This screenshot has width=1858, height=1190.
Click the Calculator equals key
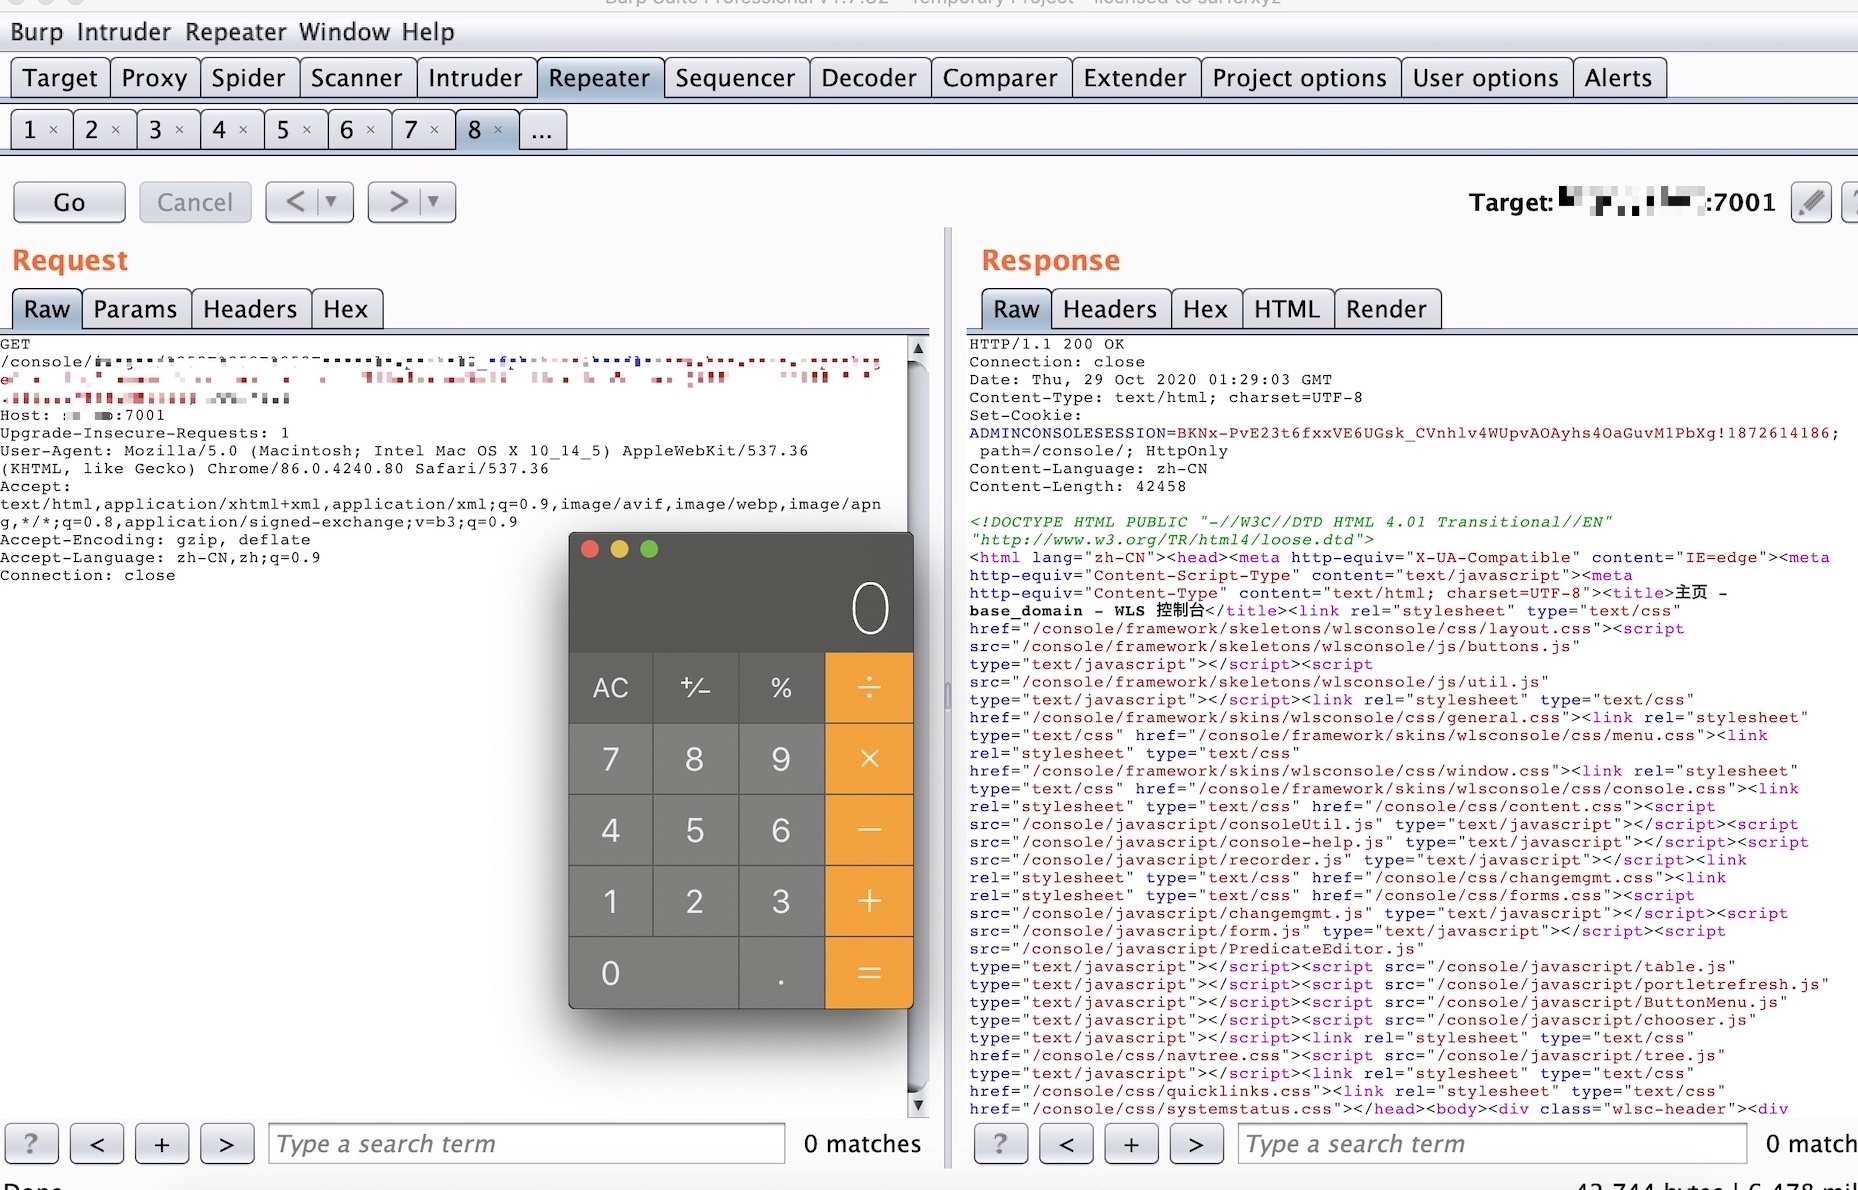pos(869,973)
